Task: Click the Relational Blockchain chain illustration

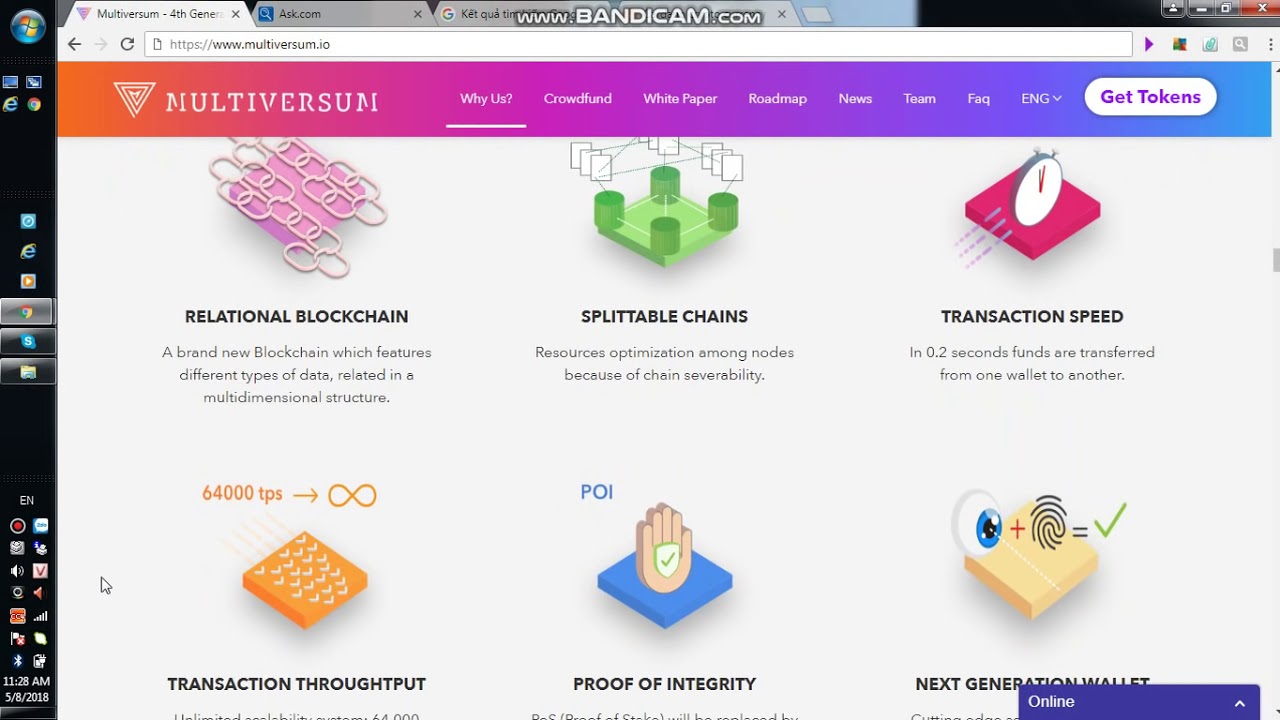Action: (x=297, y=207)
